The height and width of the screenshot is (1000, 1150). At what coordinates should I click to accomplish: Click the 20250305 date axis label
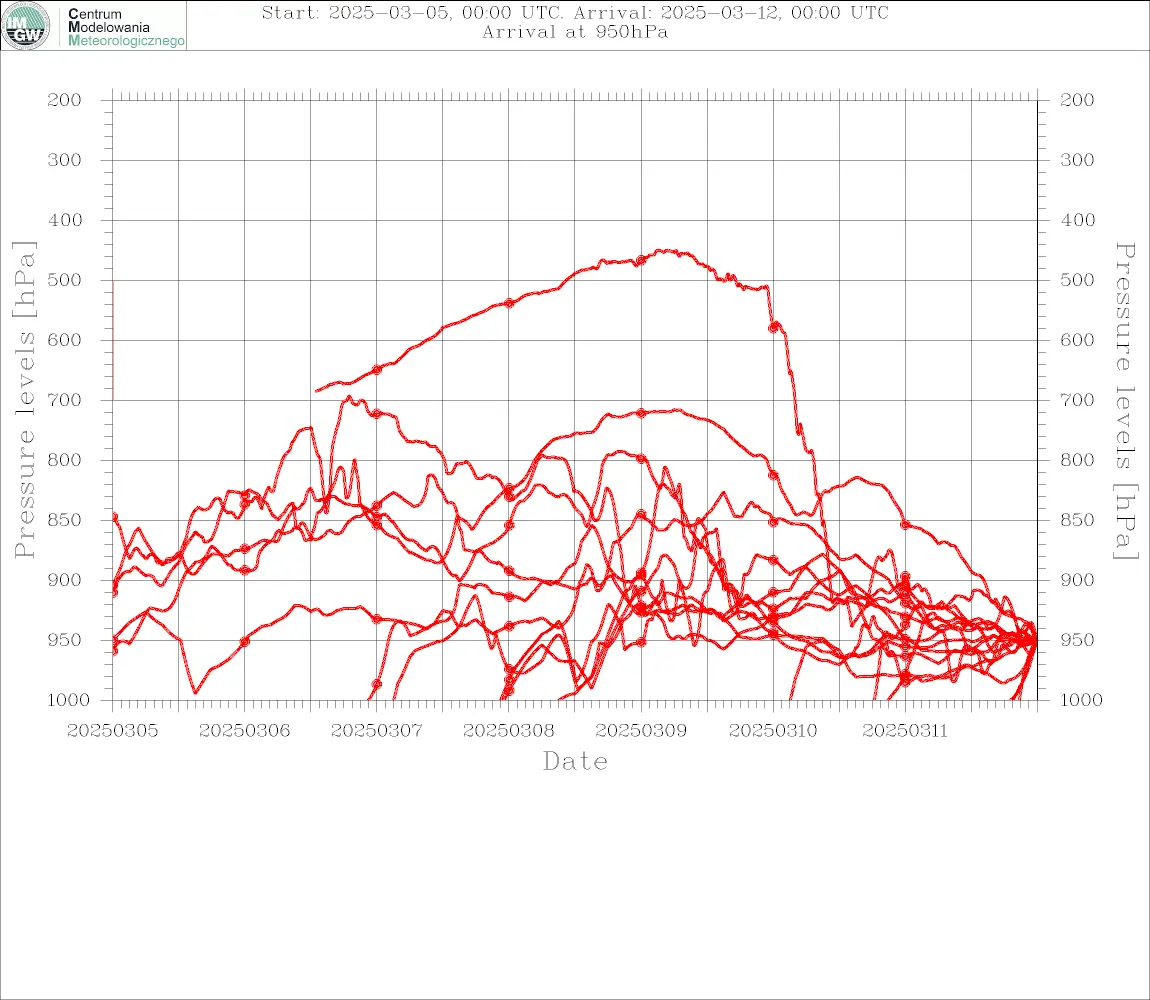click(112, 731)
